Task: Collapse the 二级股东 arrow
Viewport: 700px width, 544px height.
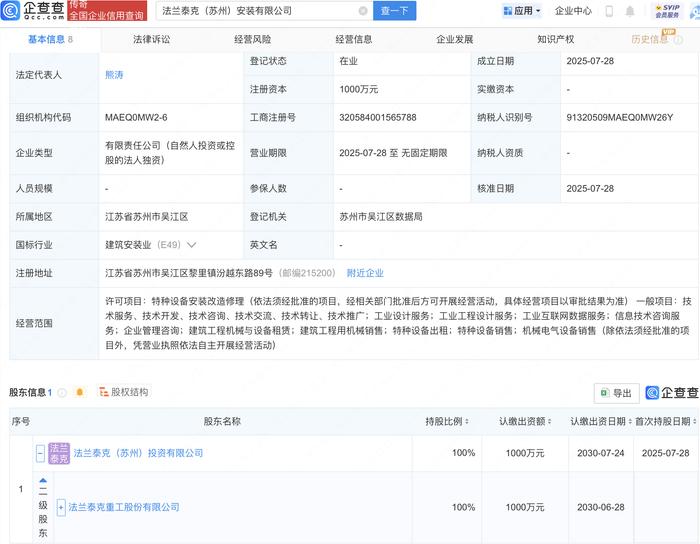Action: point(43,481)
